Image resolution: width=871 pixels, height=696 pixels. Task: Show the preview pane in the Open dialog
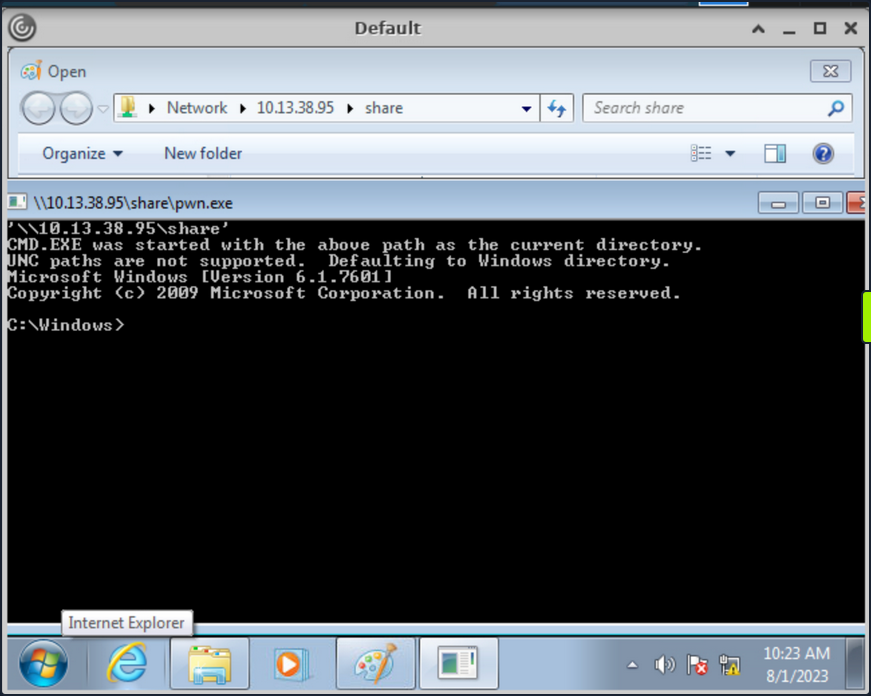pos(775,153)
